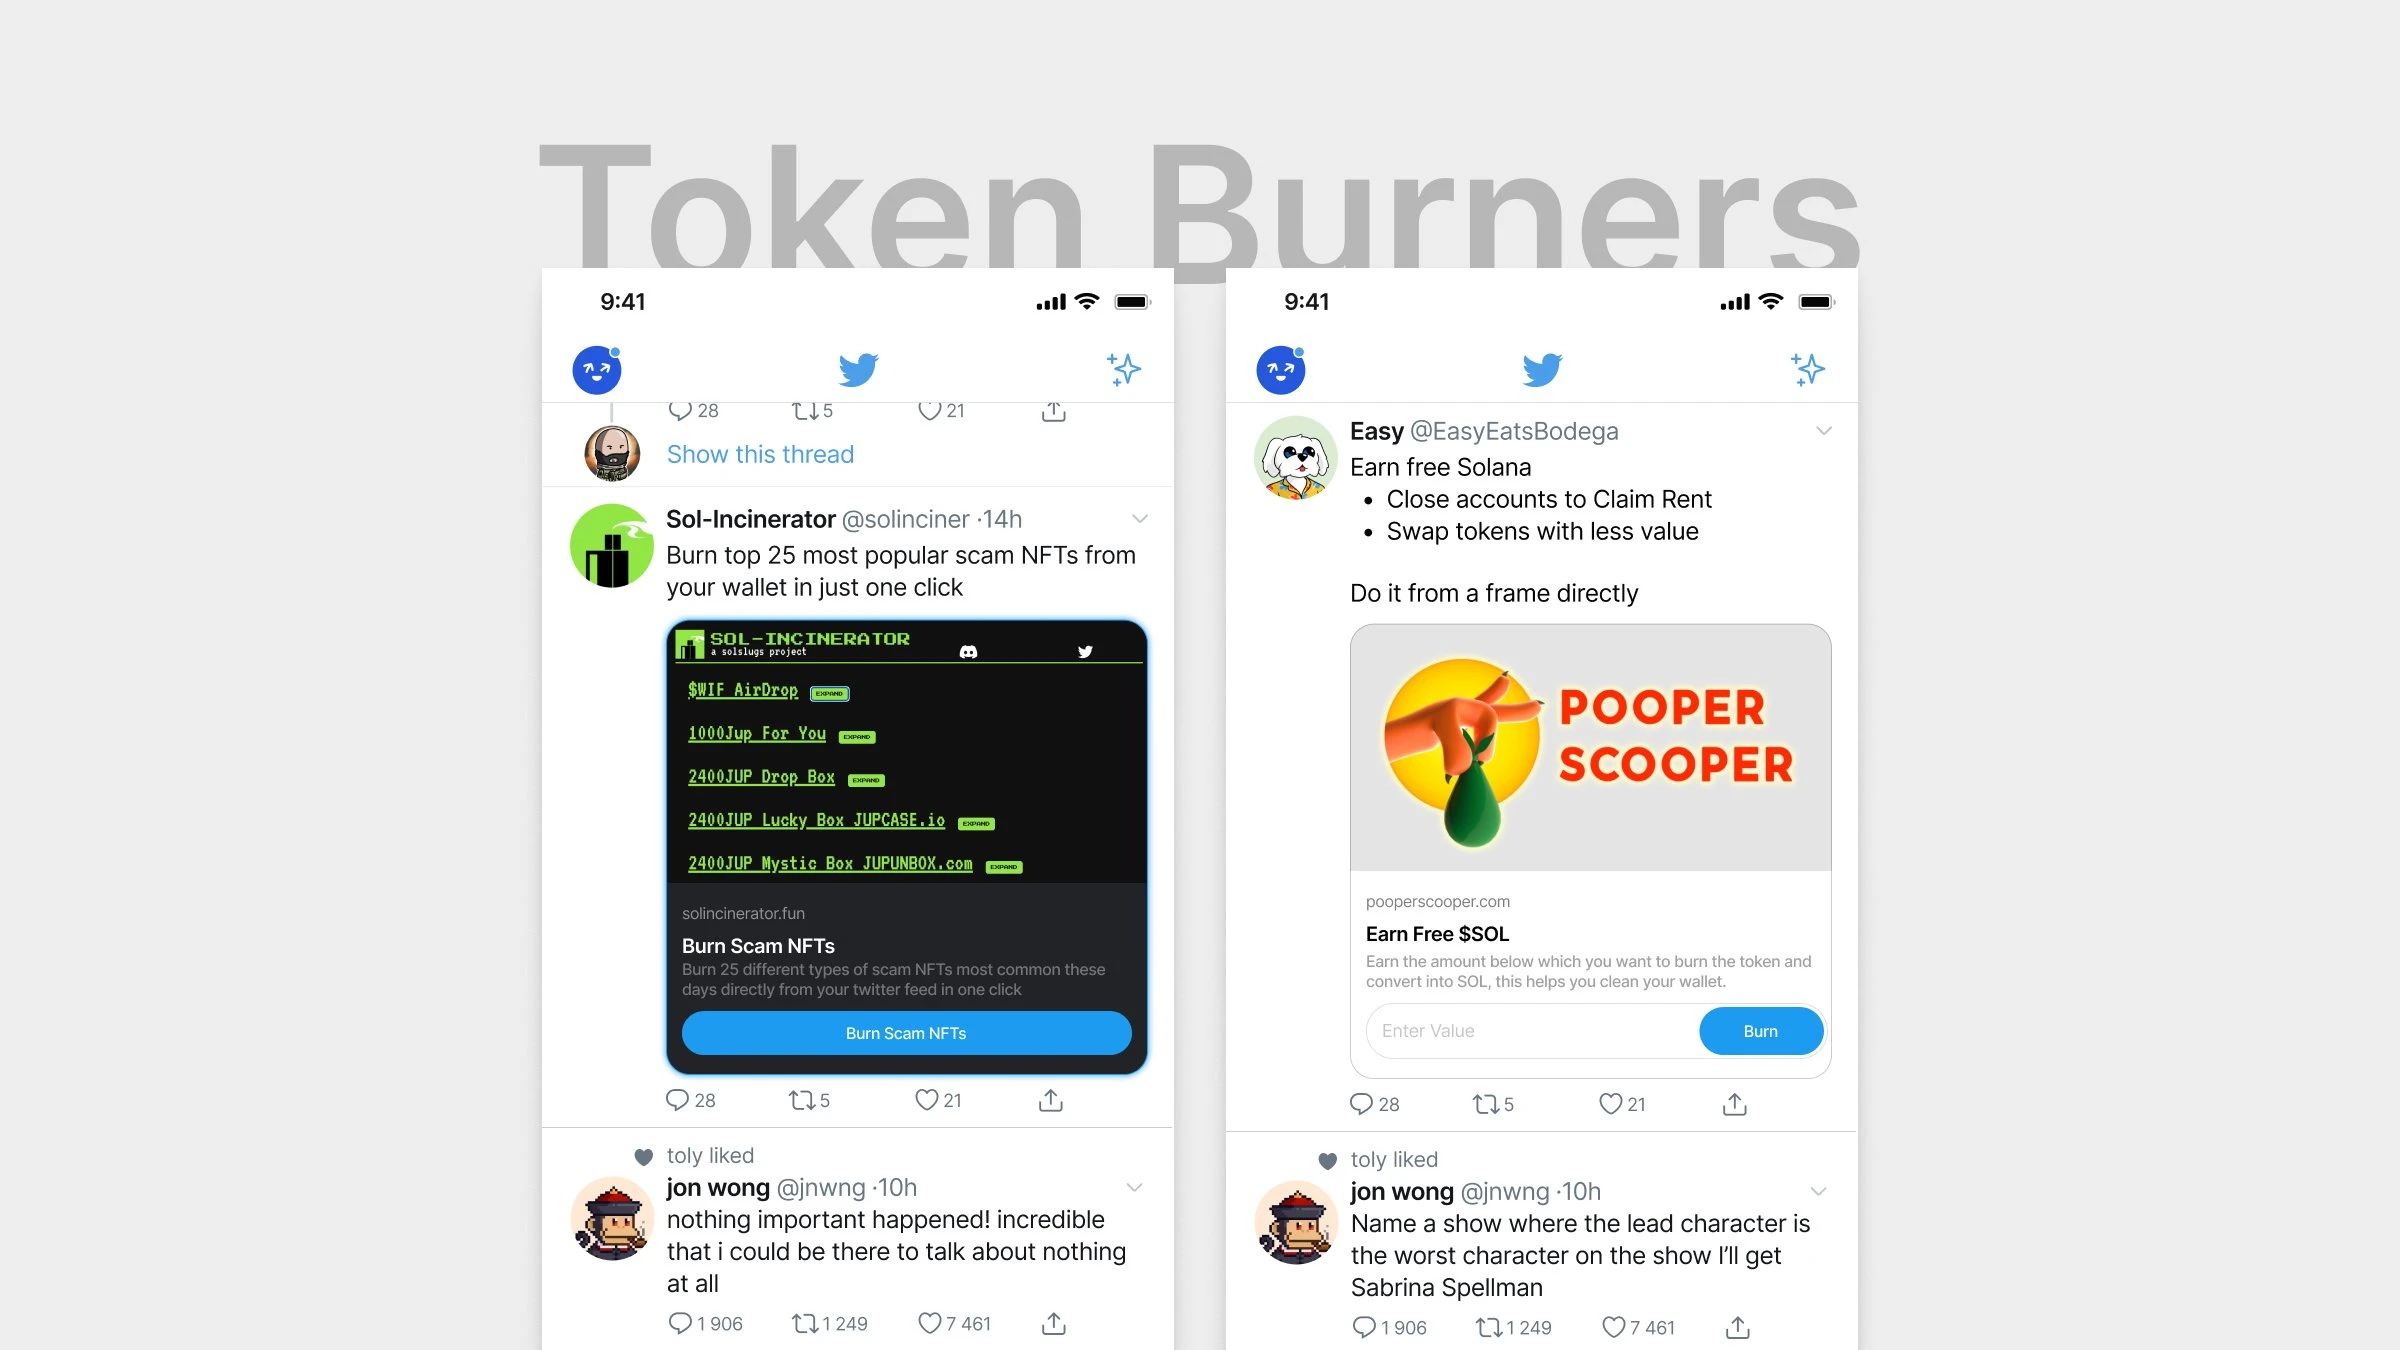Viewport: 2400px width, 1350px height.
Task: Expand the Sol-Incinerator tweet overflow menu
Action: [1141, 518]
